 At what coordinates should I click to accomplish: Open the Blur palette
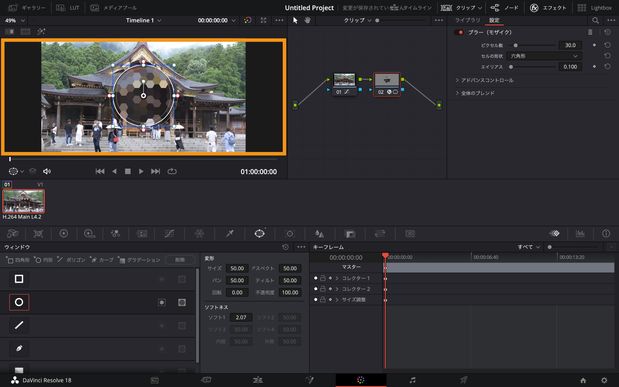[319, 234]
